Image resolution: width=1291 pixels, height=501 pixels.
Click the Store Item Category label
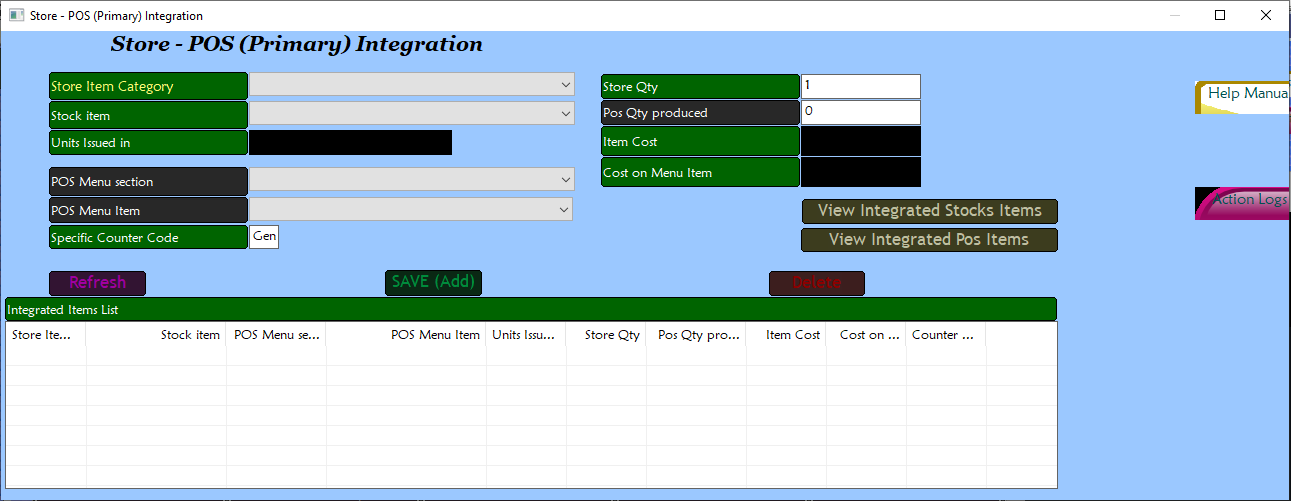pyautogui.click(x=148, y=86)
